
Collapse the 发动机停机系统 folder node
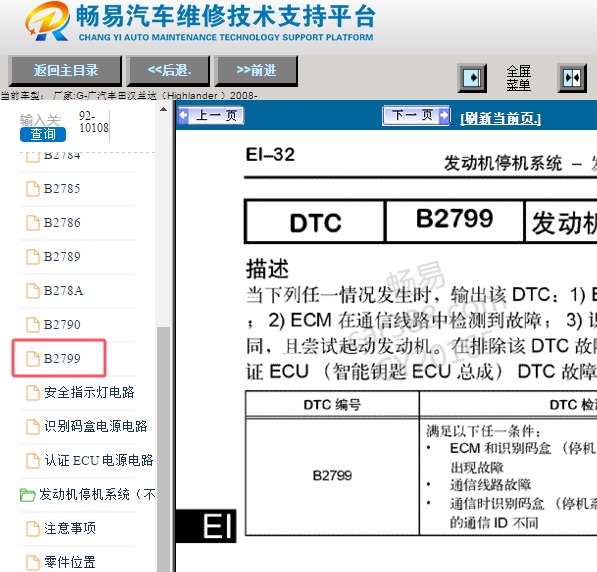tap(97, 494)
